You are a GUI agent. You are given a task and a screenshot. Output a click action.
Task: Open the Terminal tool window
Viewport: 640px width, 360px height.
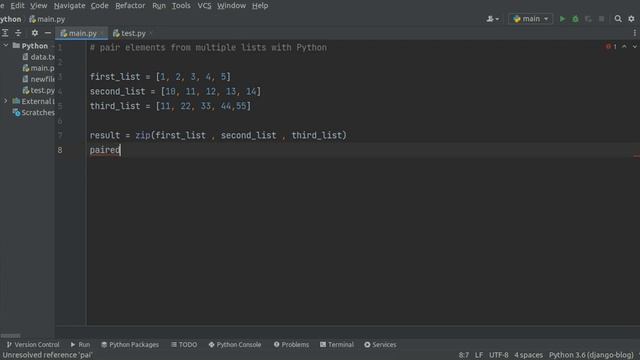(337, 345)
